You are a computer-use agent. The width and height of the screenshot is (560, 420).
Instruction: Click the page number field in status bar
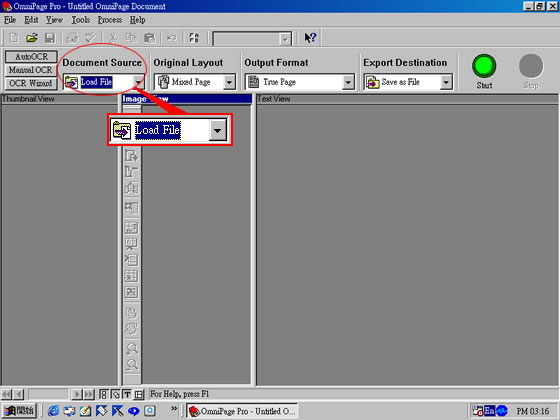pos(48,394)
